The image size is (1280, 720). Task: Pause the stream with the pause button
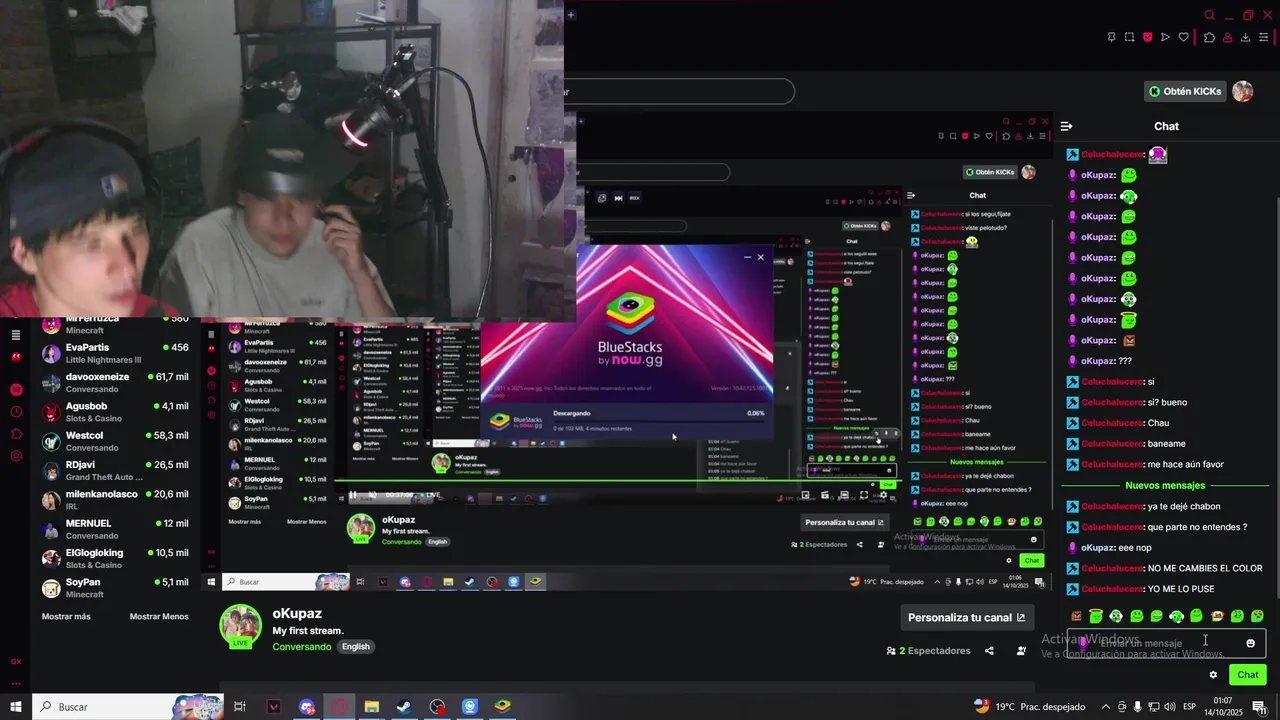pos(352,495)
